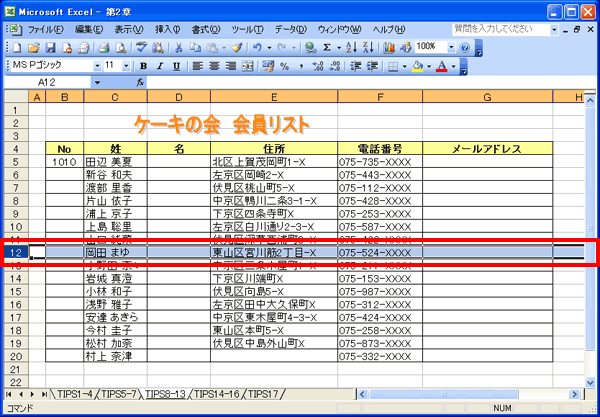Click the Undo arrow icon
The width and height of the screenshot is (600, 417).
click(258, 48)
